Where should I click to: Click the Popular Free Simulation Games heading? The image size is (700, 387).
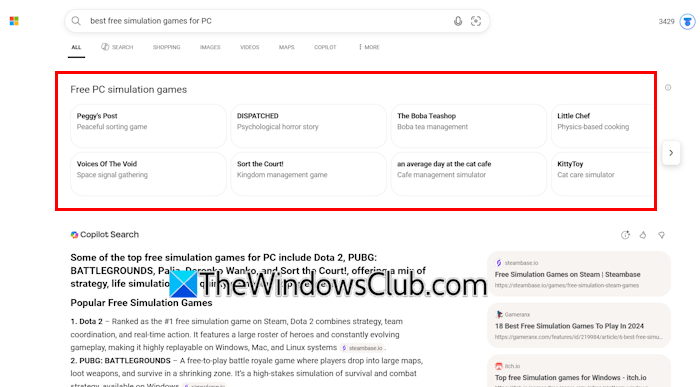pos(141,303)
